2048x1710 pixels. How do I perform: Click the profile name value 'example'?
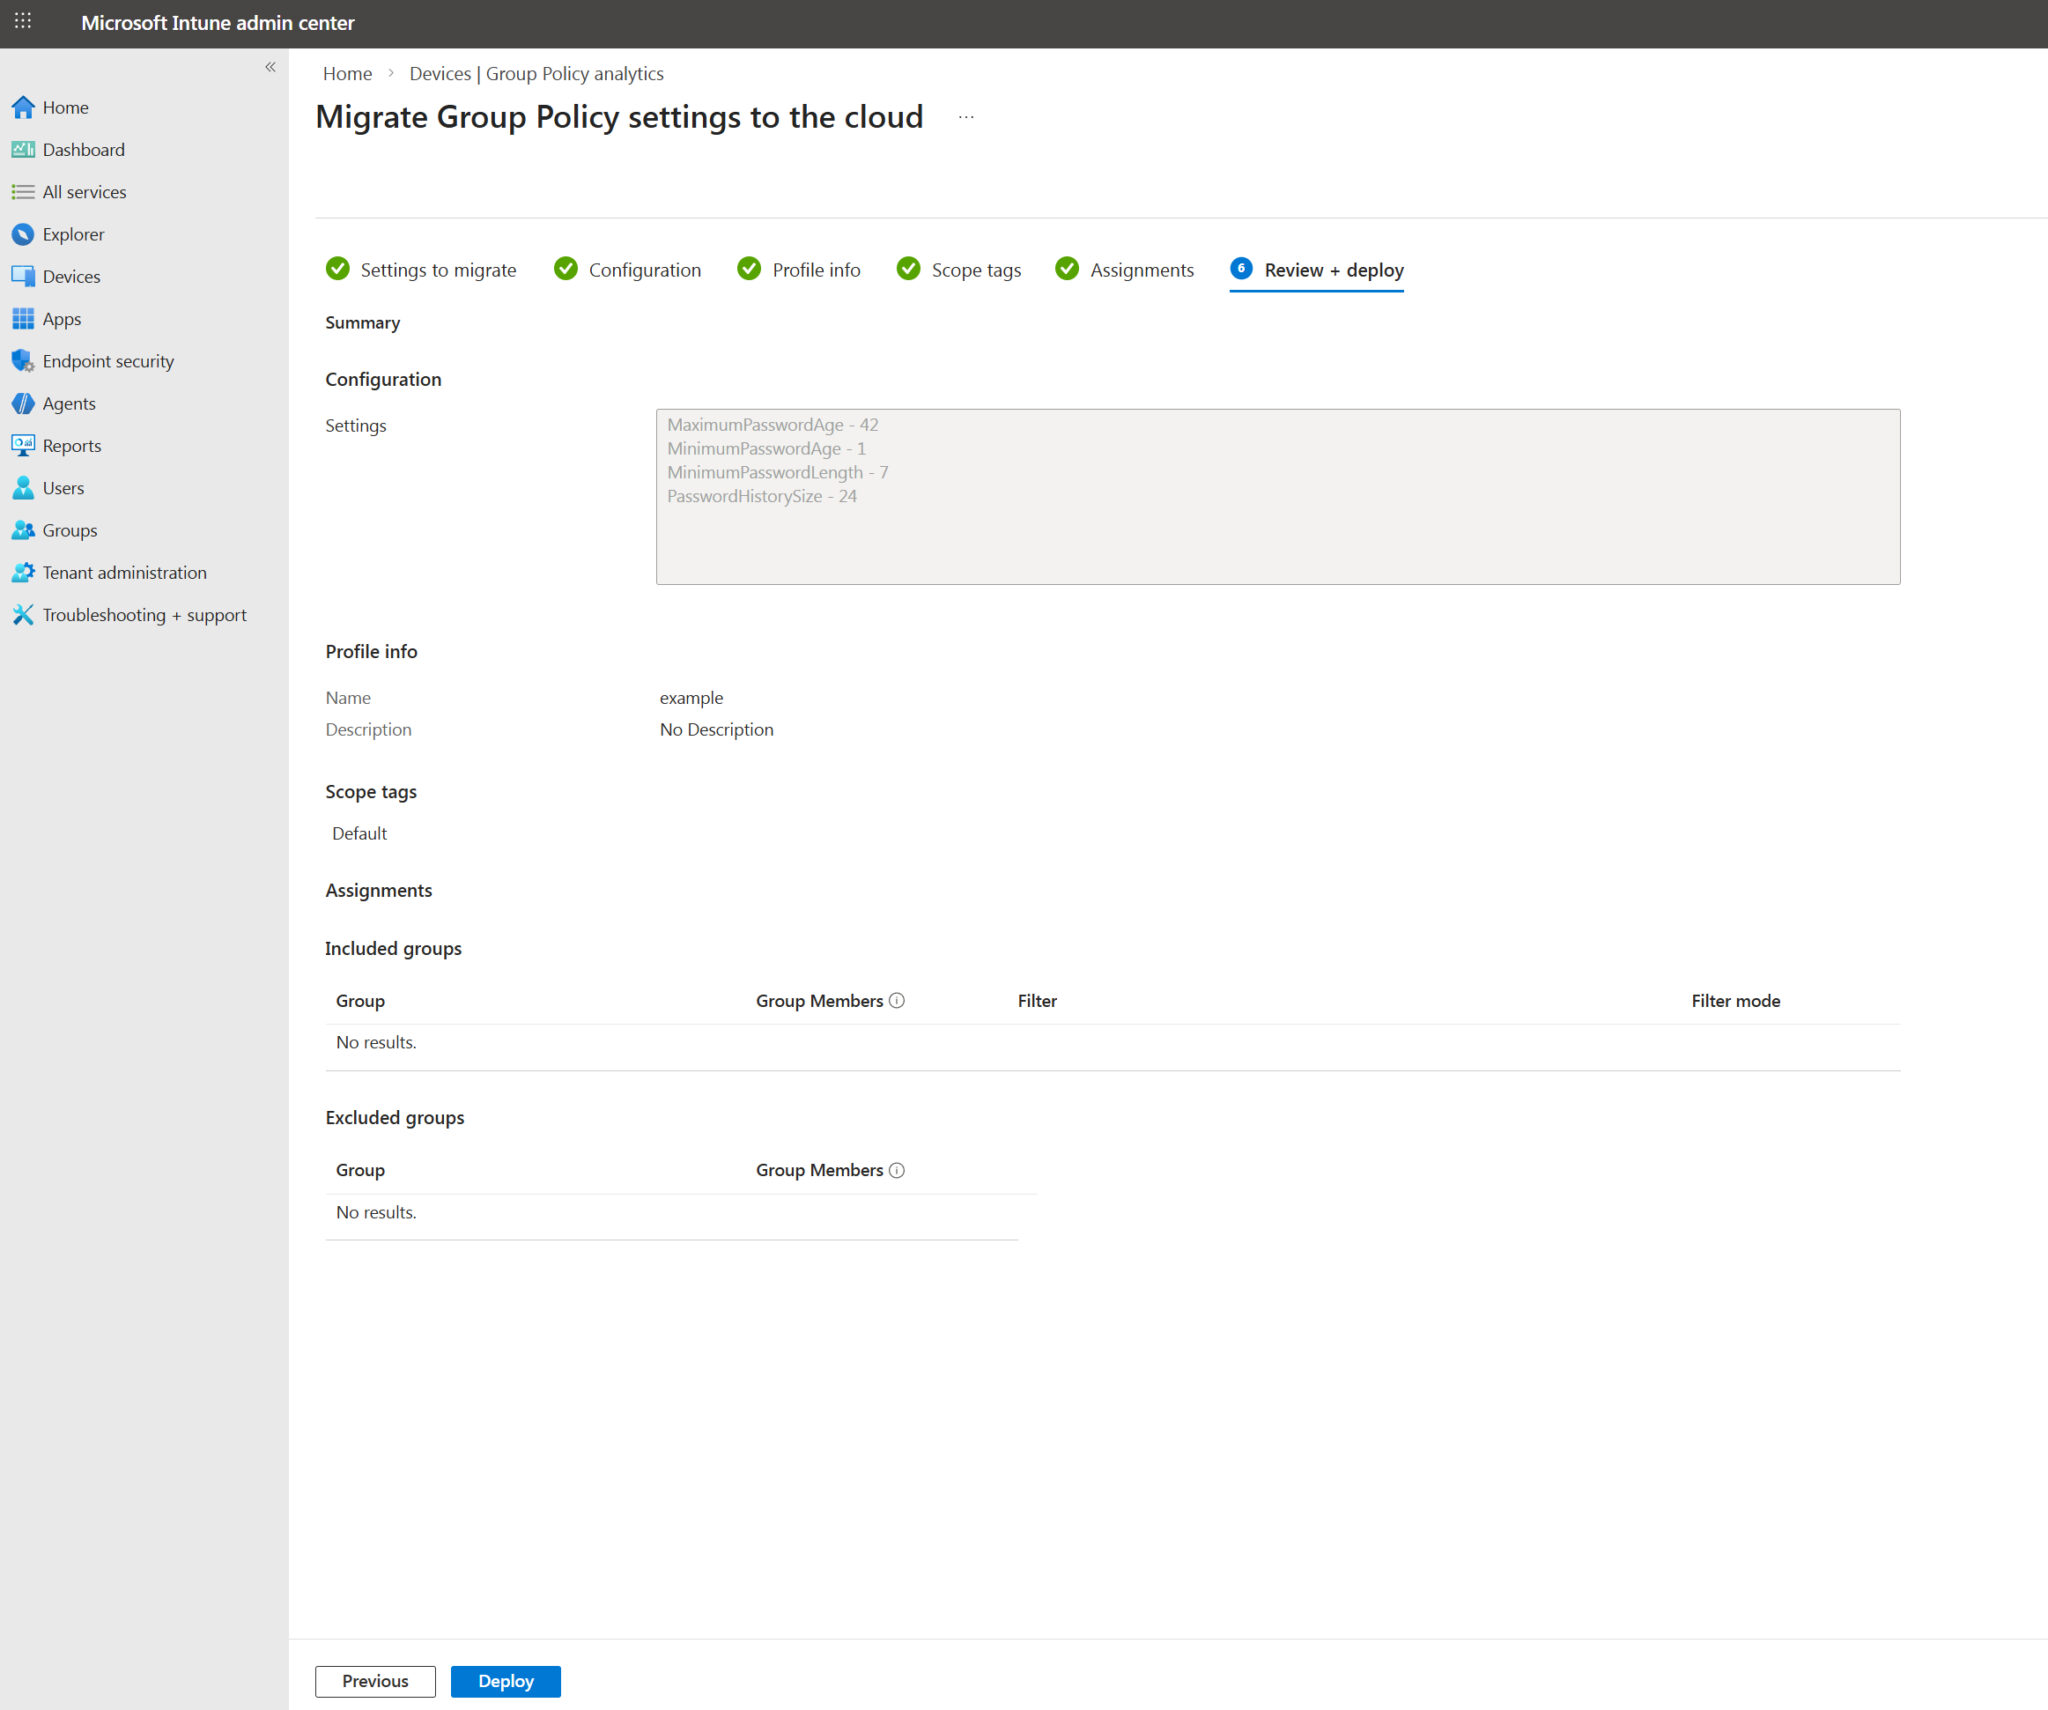tap(691, 698)
